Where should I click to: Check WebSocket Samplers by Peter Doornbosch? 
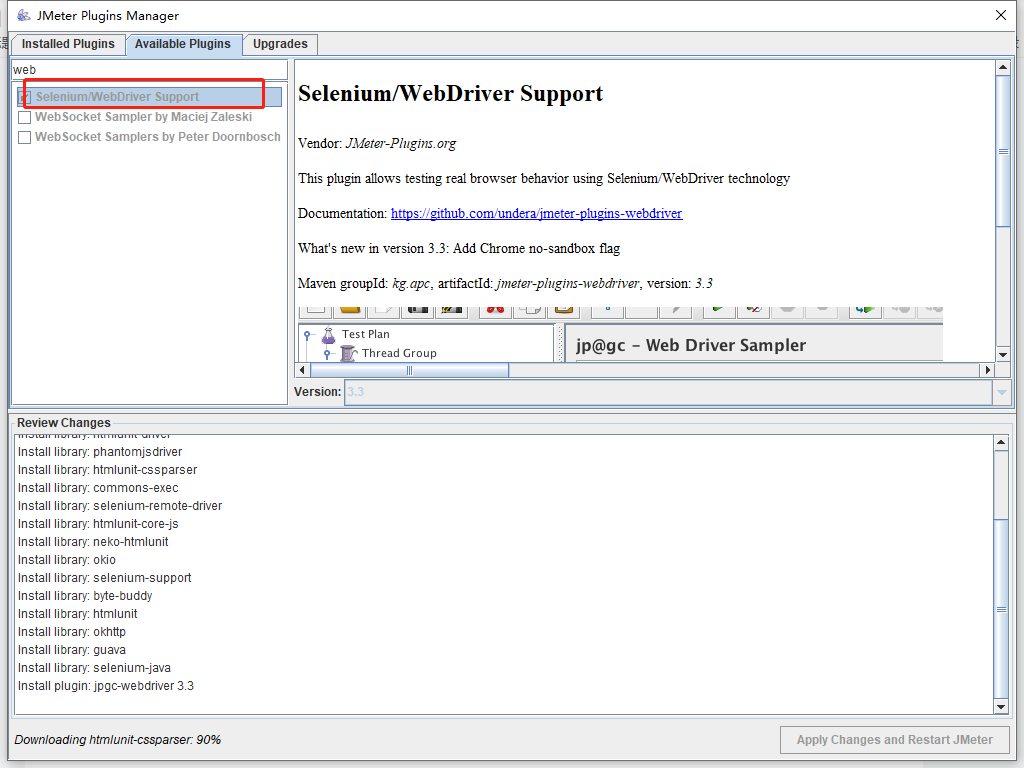click(x=24, y=137)
